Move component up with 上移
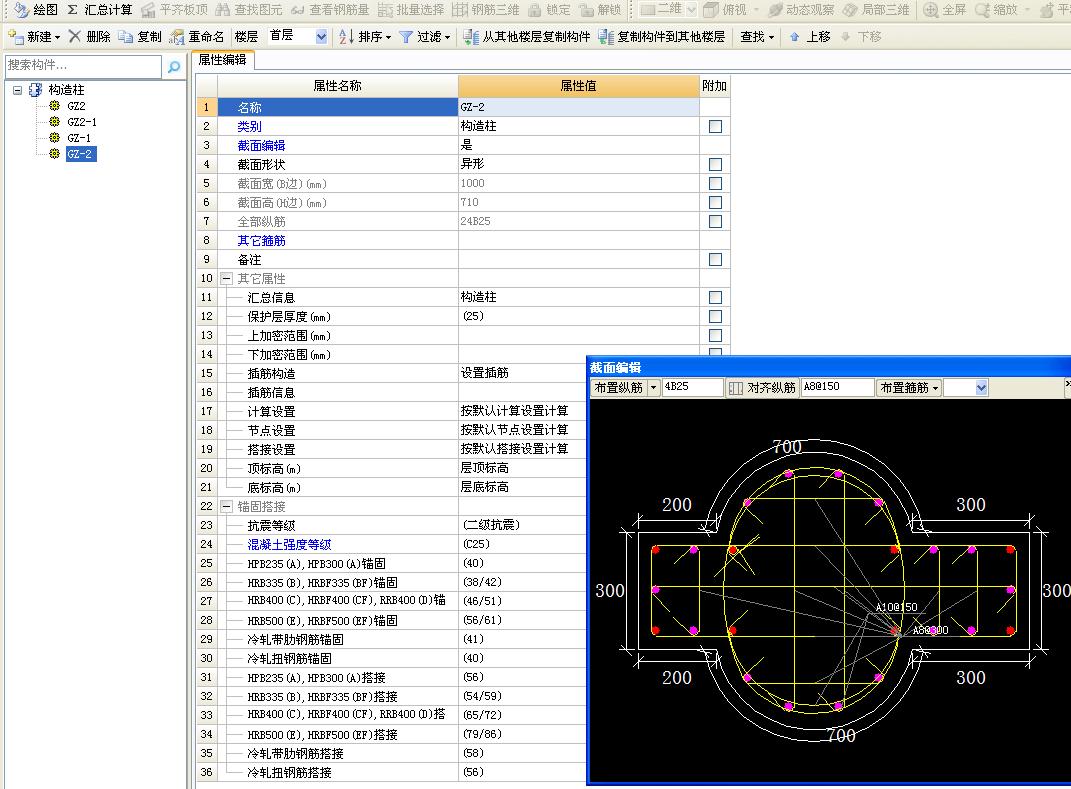 click(809, 36)
